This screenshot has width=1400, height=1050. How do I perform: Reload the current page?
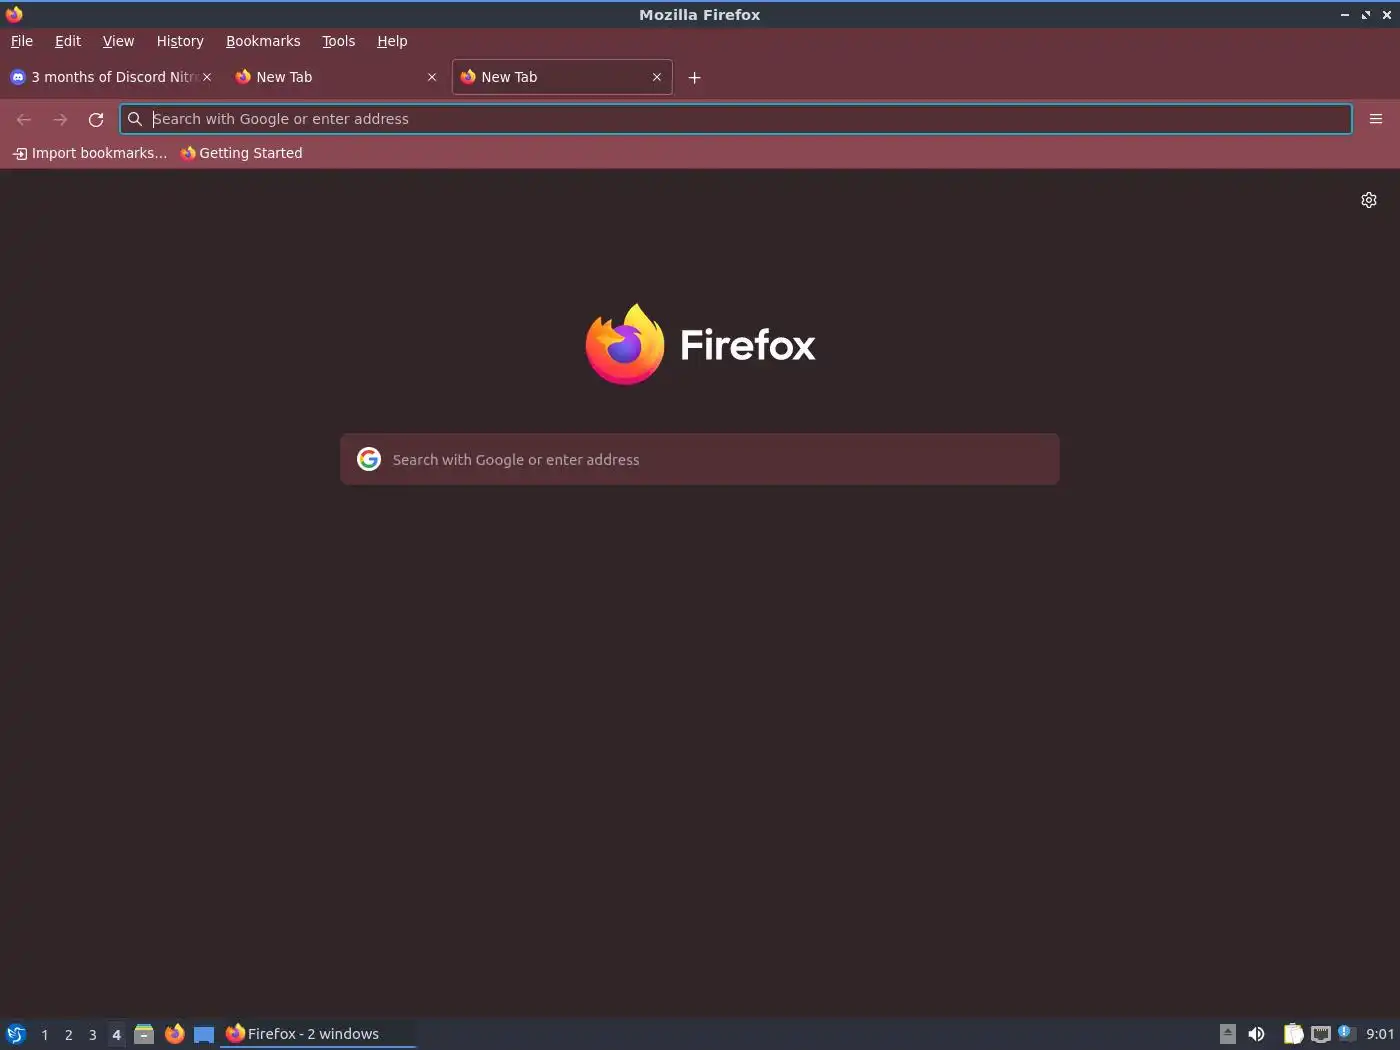[x=96, y=119]
